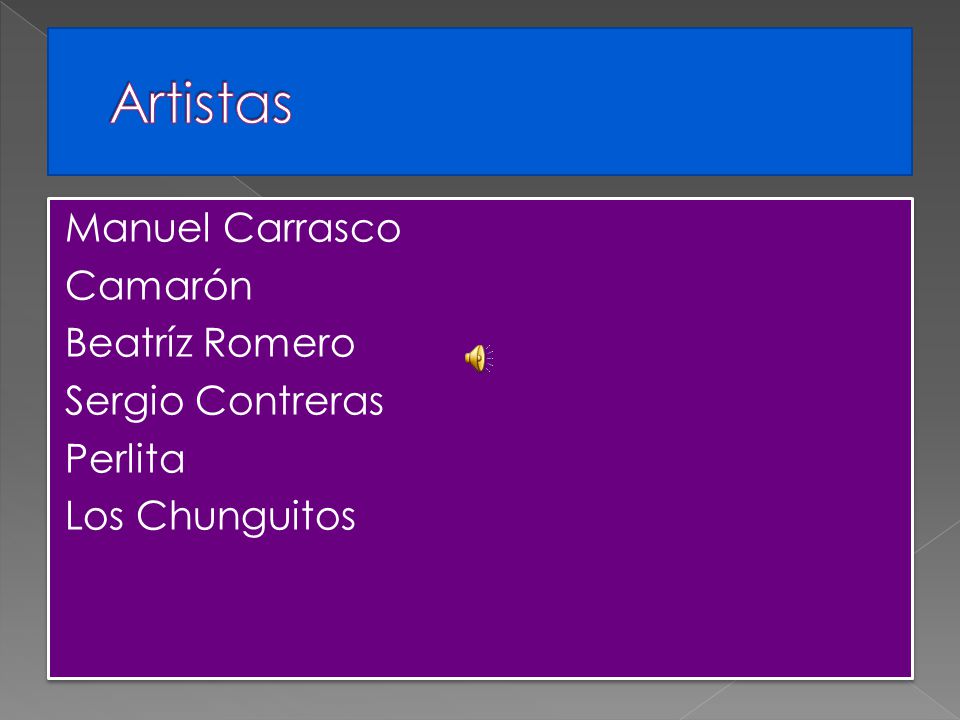Click the Camarón list entry
Image resolution: width=960 pixels, height=720 pixels.
(159, 286)
